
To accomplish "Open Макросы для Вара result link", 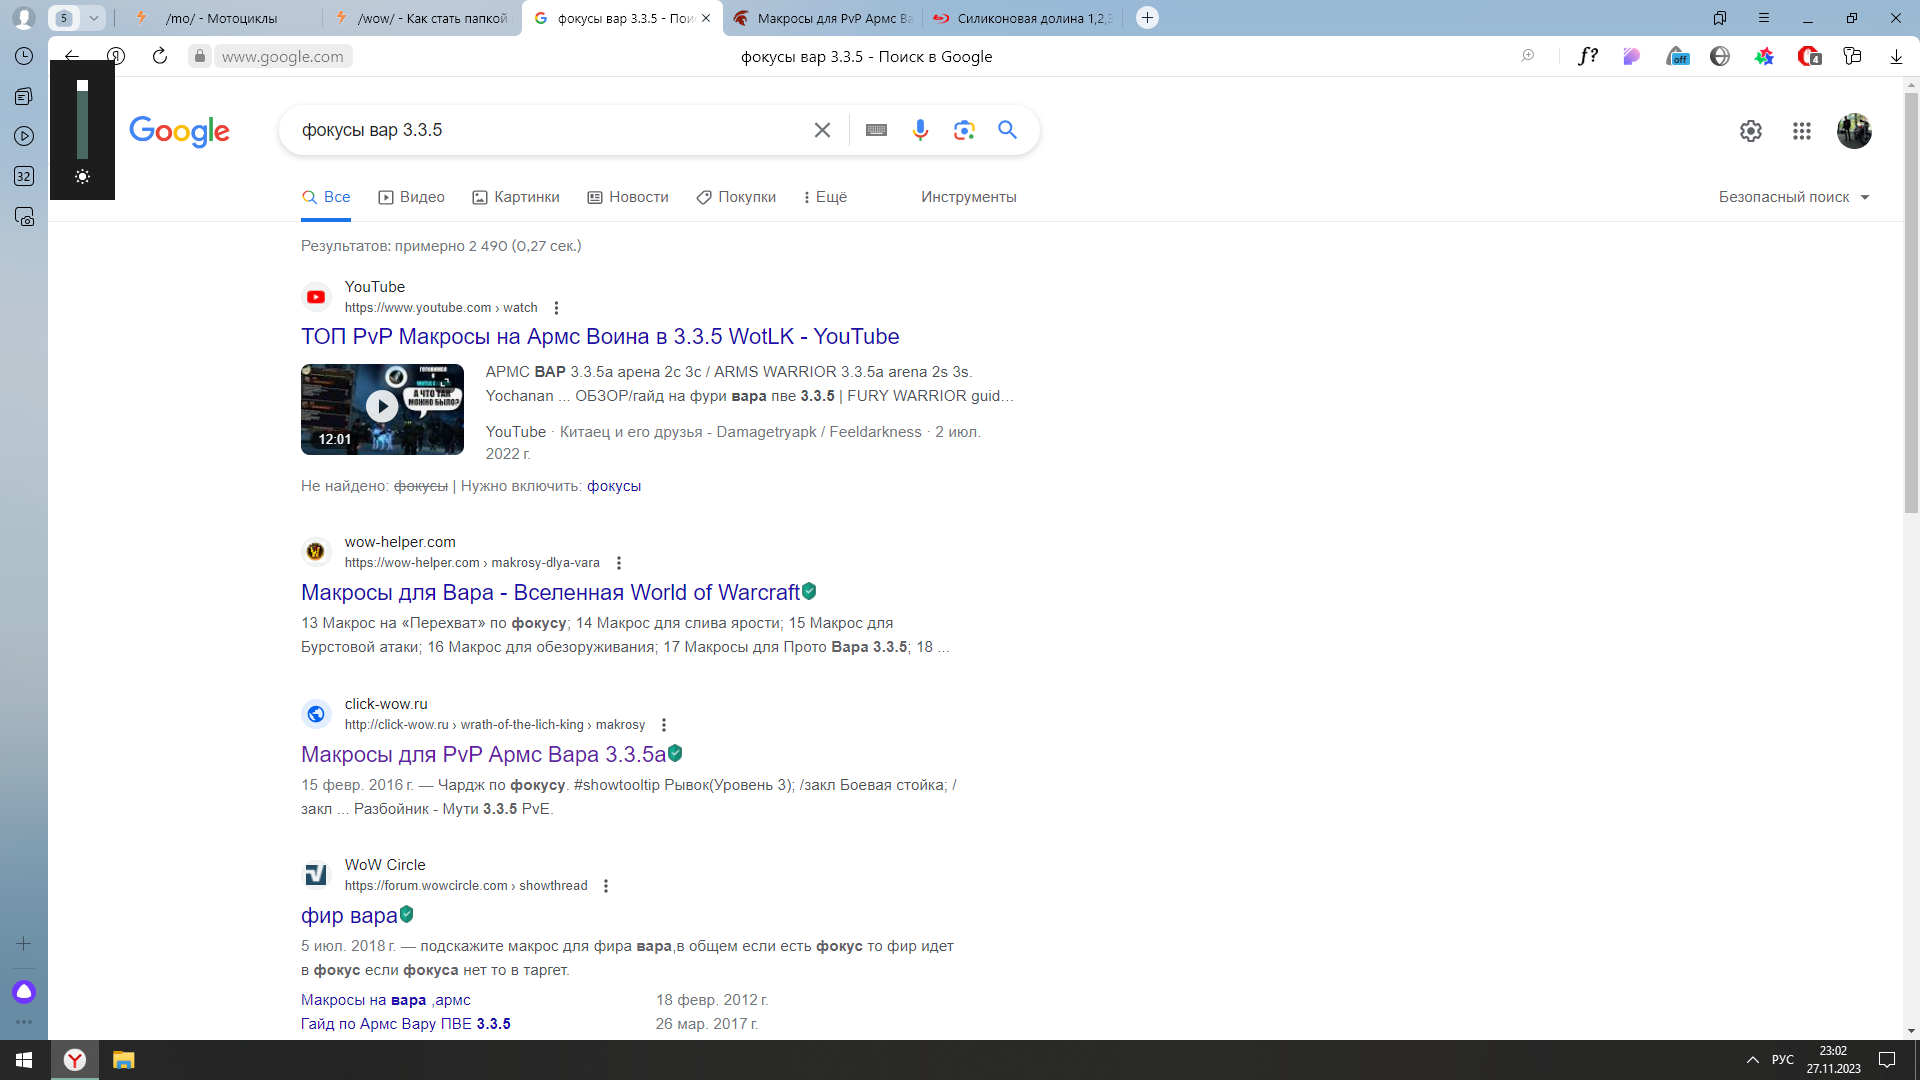I will click(x=550, y=593).
